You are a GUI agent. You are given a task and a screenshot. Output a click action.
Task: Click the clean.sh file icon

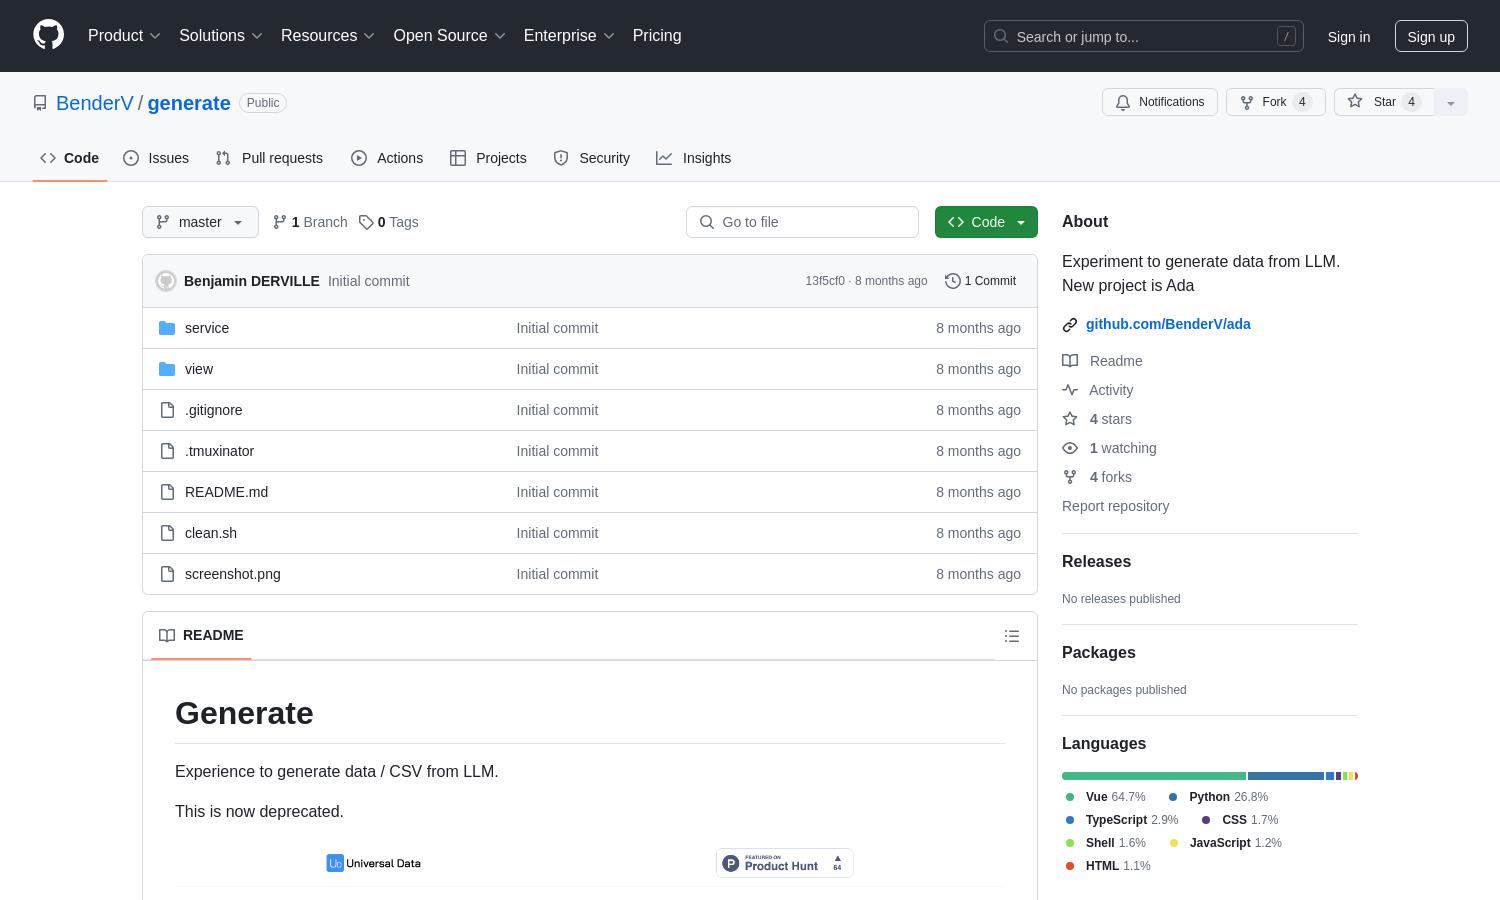coord(167,533)
